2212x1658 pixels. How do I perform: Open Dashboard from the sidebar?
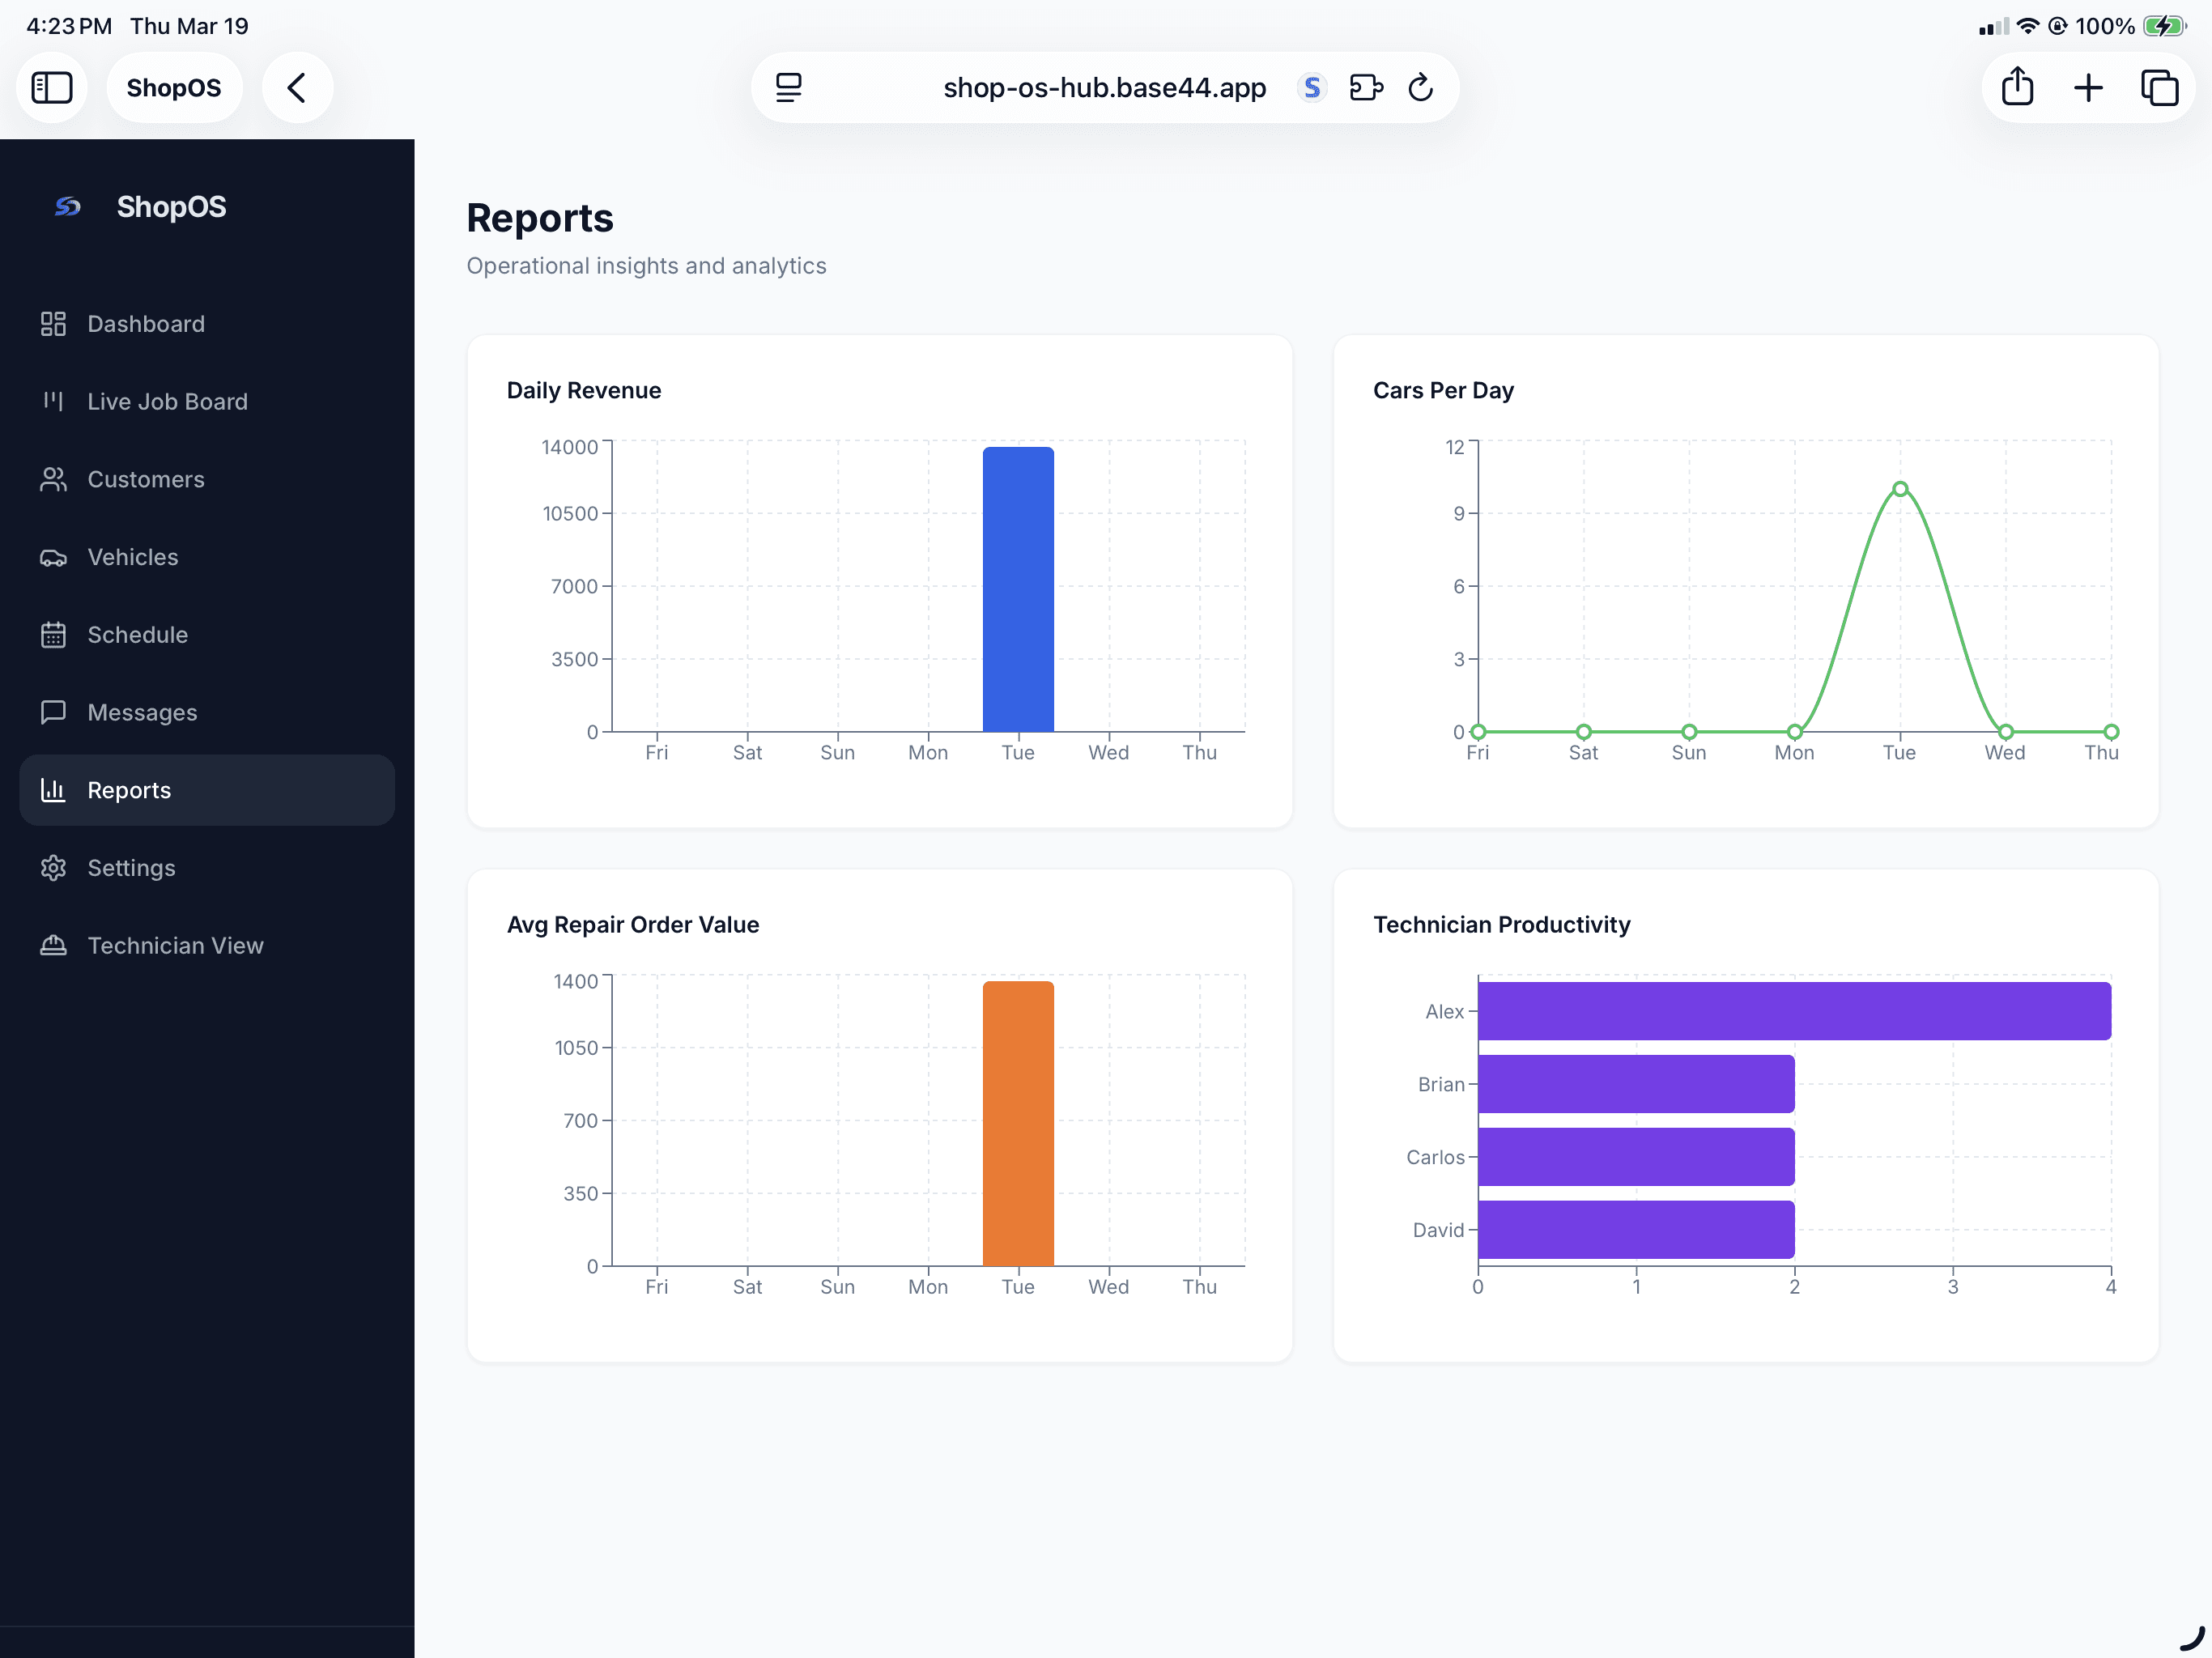coord(146,324)
